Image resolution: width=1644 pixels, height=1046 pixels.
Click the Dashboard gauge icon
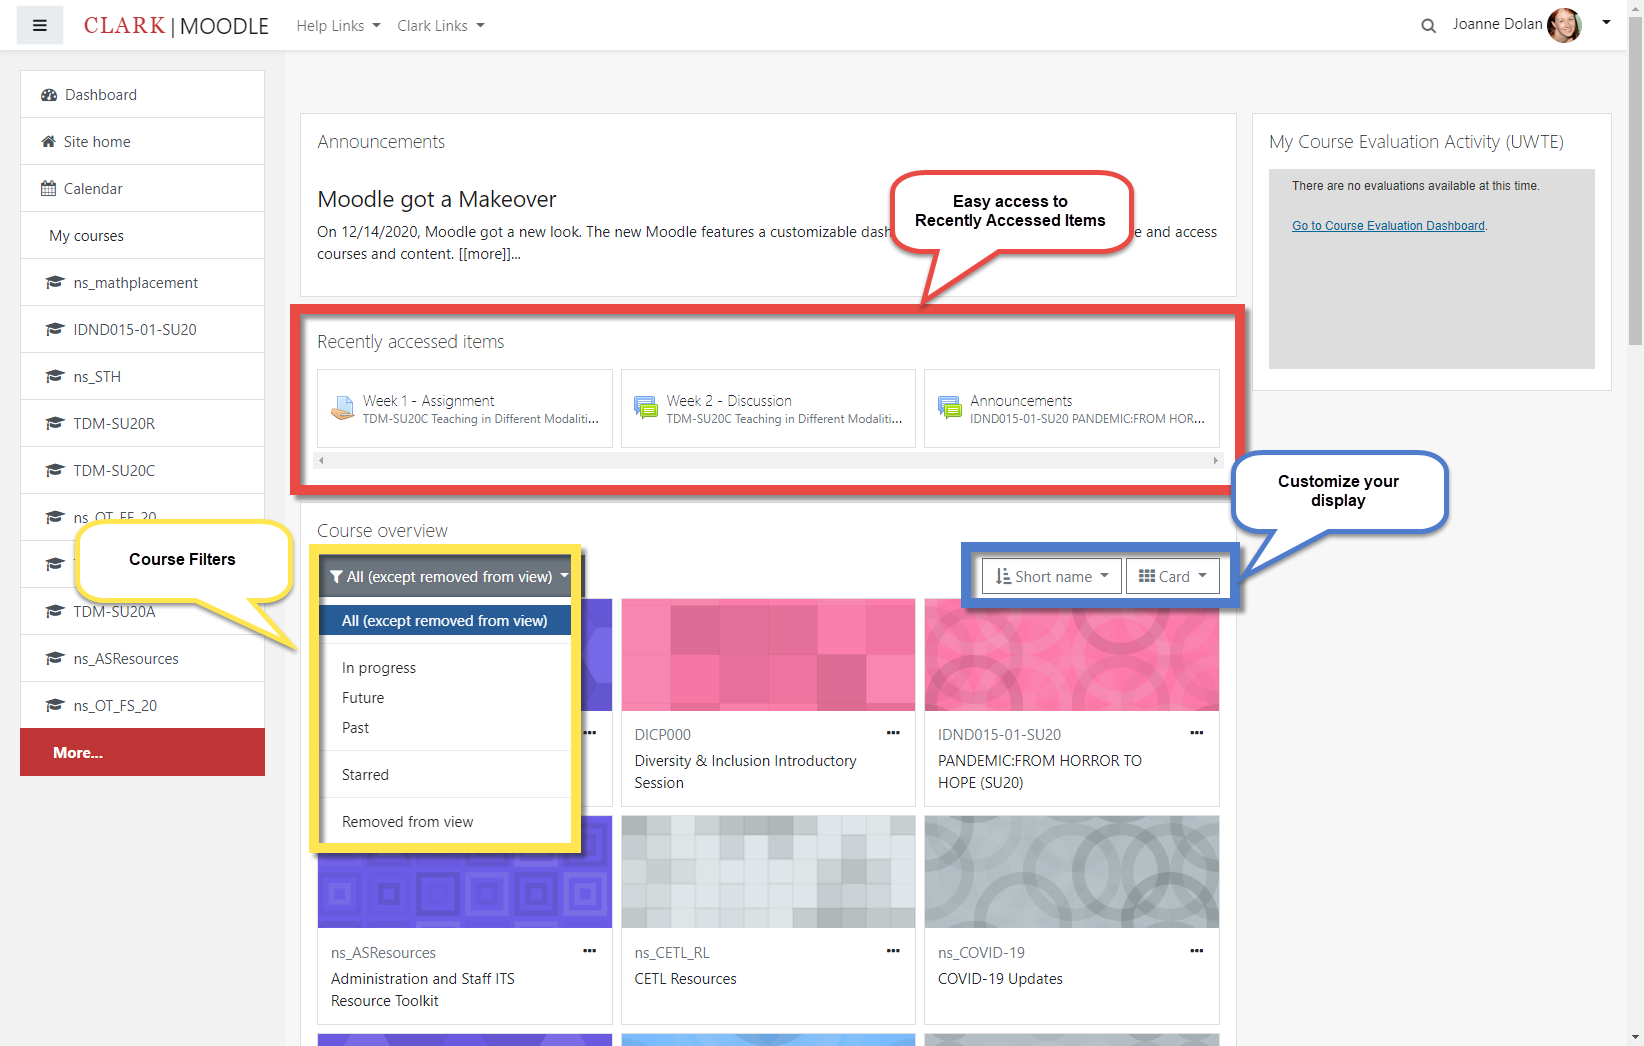tap(49, 95)
